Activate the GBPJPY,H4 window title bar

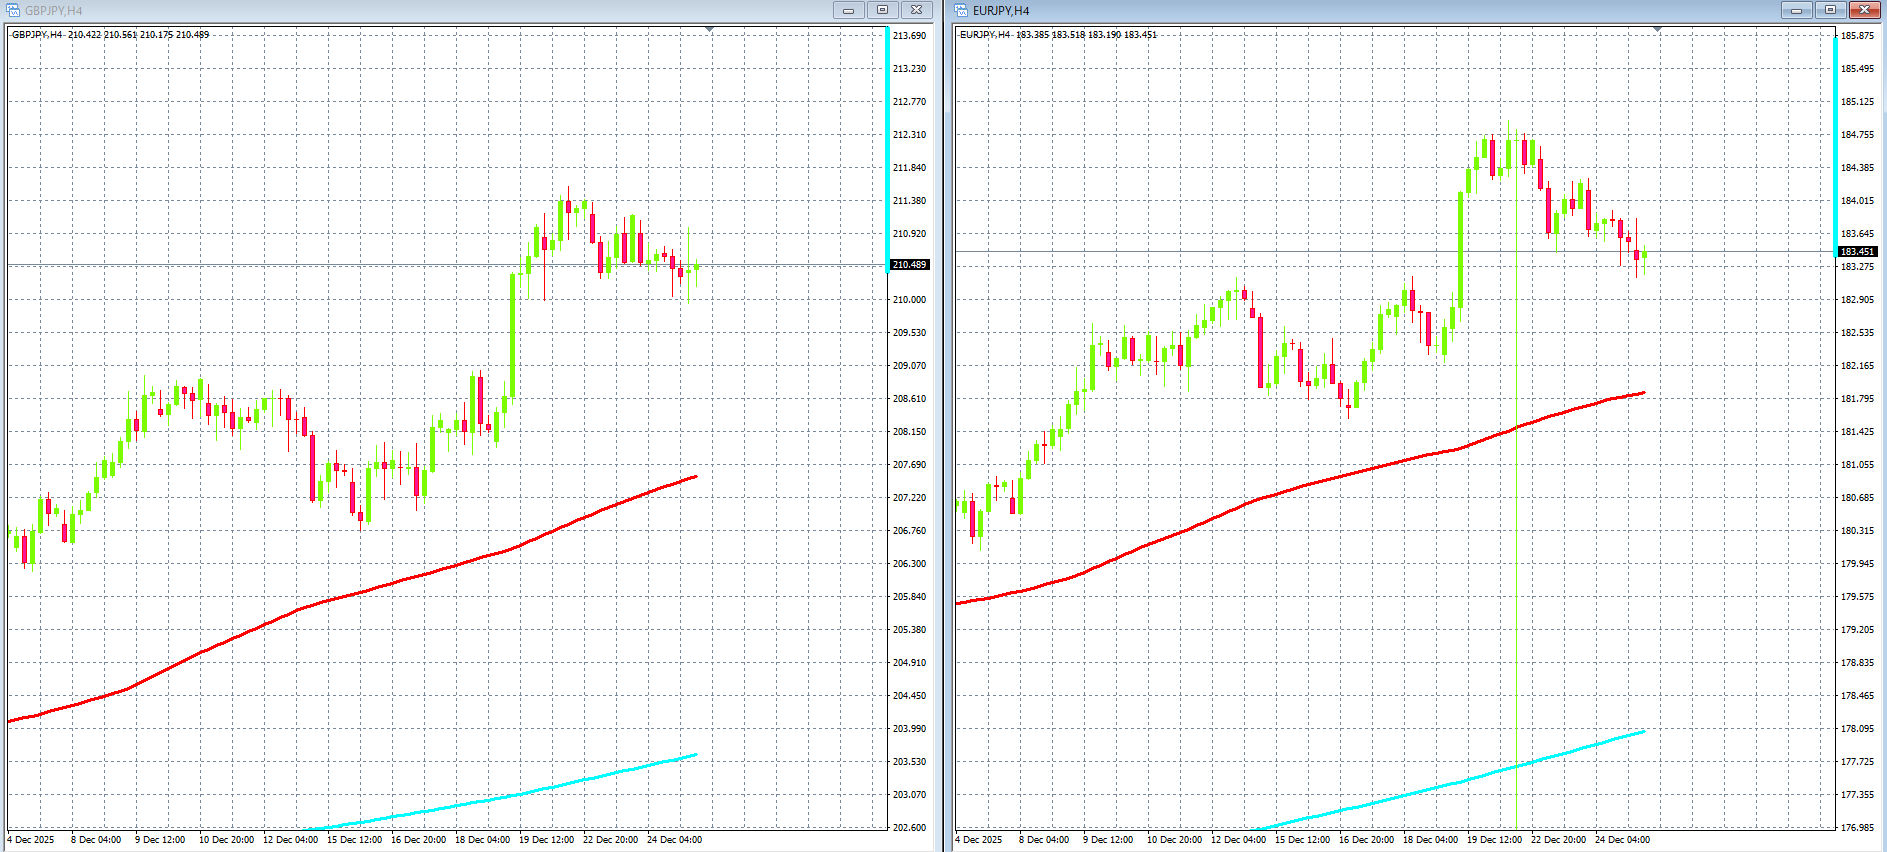click(x=400, y=10)
